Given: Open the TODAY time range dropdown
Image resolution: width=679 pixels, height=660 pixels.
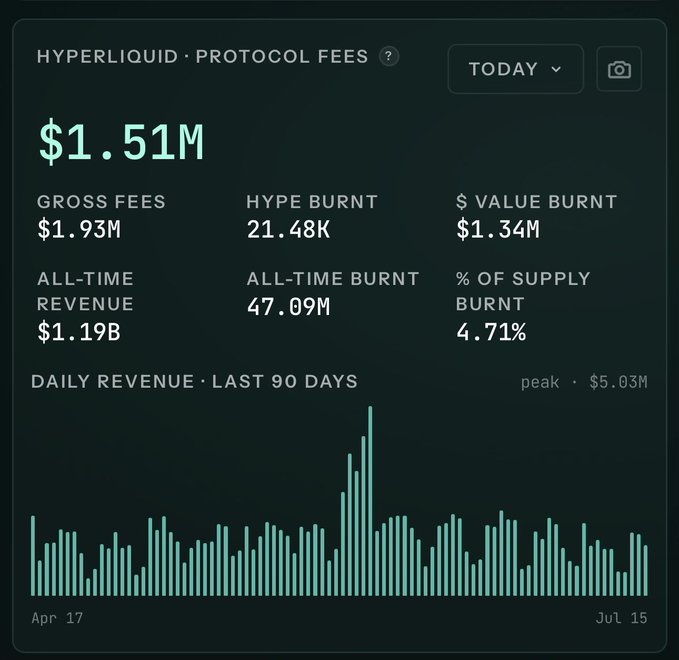Looking at the screenshot, I should 515,69.
